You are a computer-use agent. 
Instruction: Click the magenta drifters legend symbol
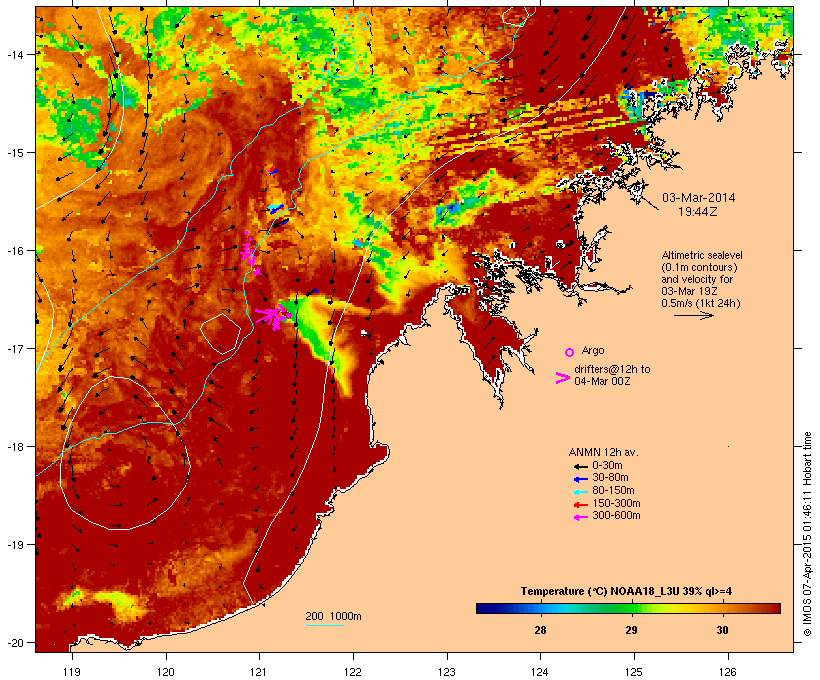pyautogui.click(x=562, y=378)
